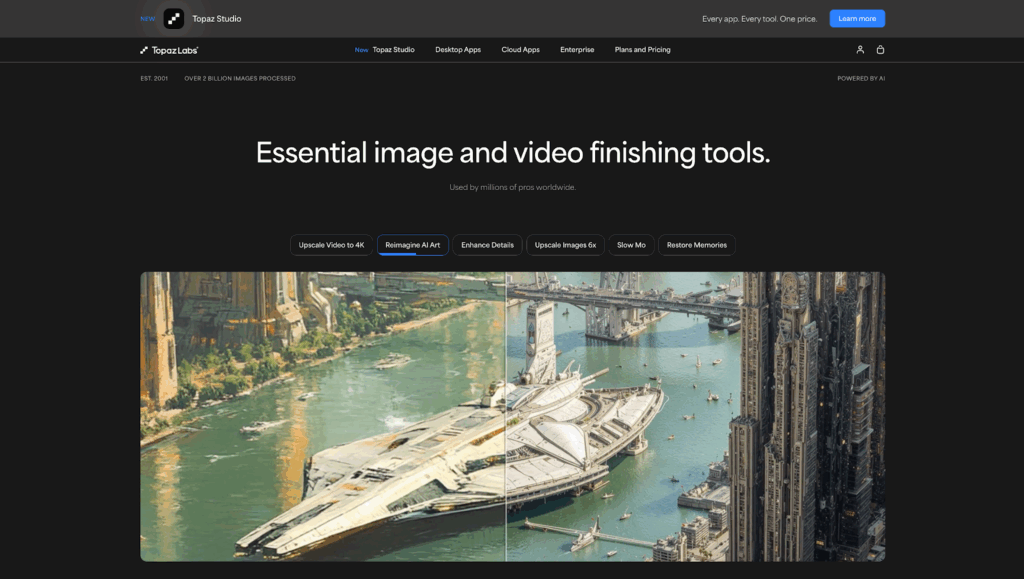This screenshot has width=1024, height=579.
Task: Click the Topaz Studio title in the top banner
Action: [216, 18]
